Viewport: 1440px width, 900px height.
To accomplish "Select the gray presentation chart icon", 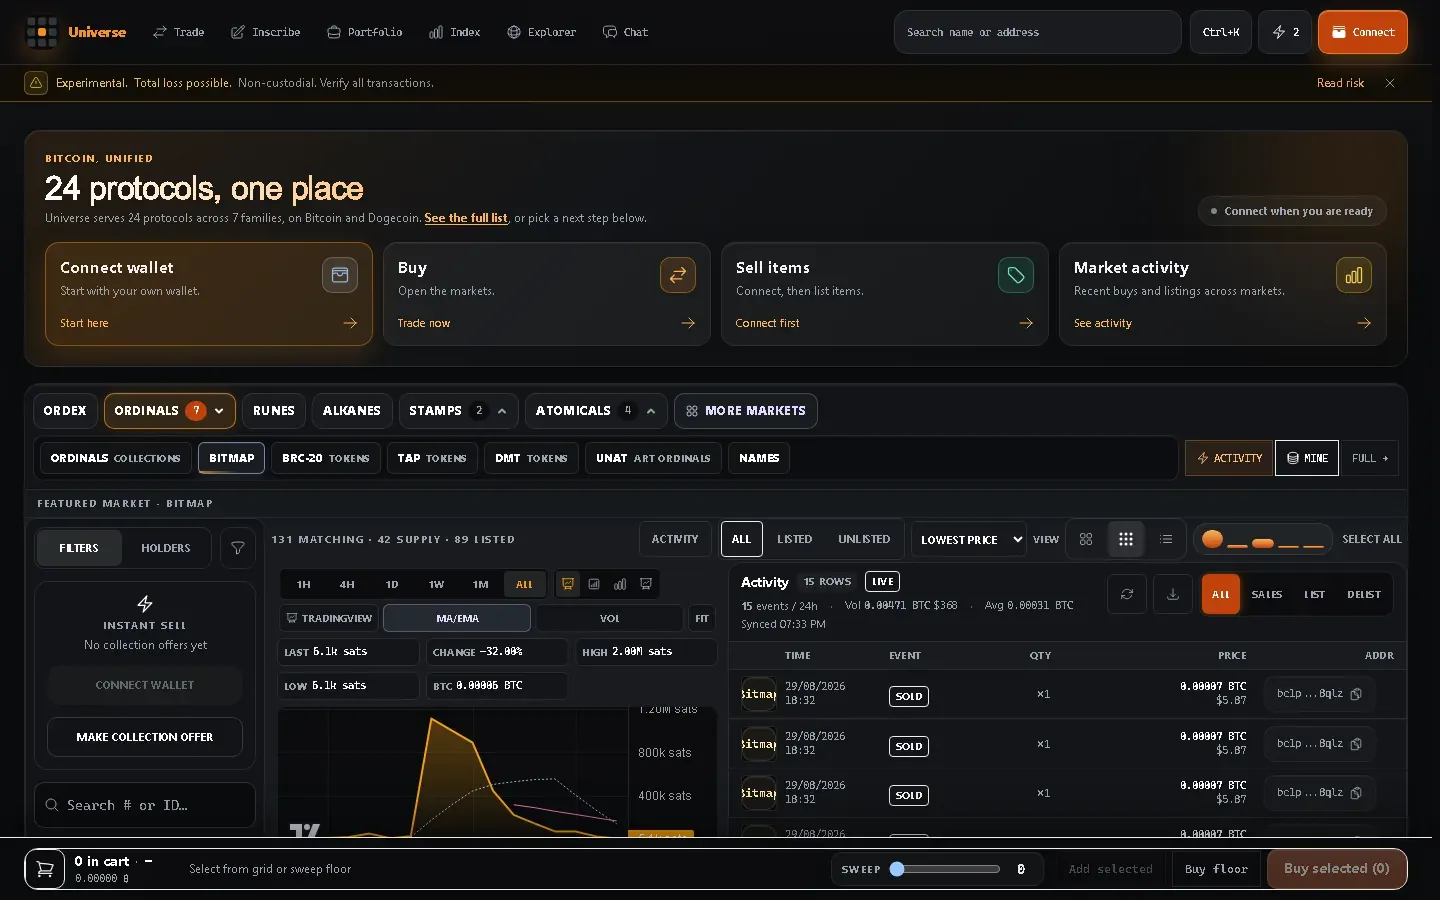I will (646, 584).
